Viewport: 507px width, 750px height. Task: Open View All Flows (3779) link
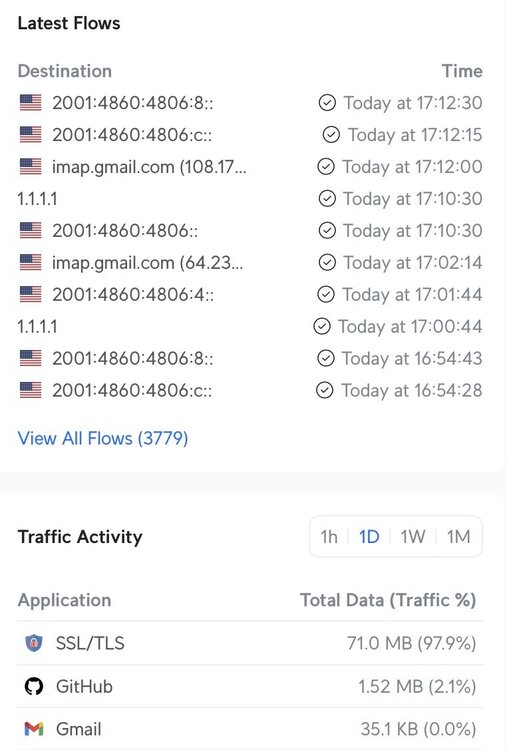point(103,438)
